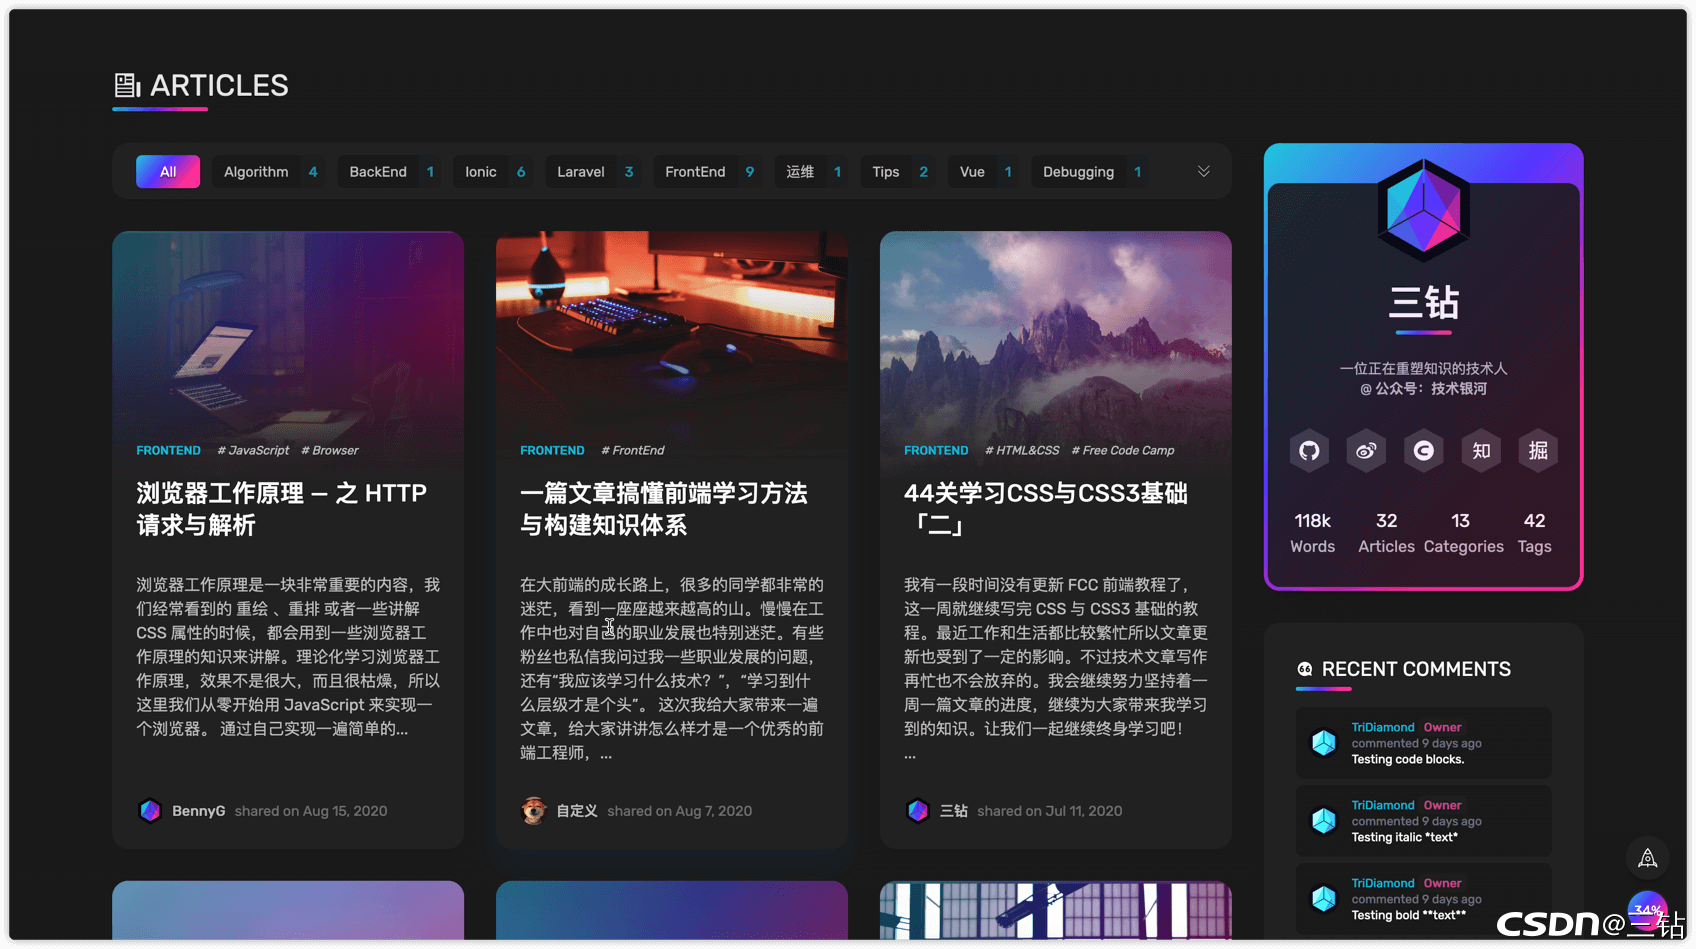Filter articles by Tips

[x=899, y=172]
